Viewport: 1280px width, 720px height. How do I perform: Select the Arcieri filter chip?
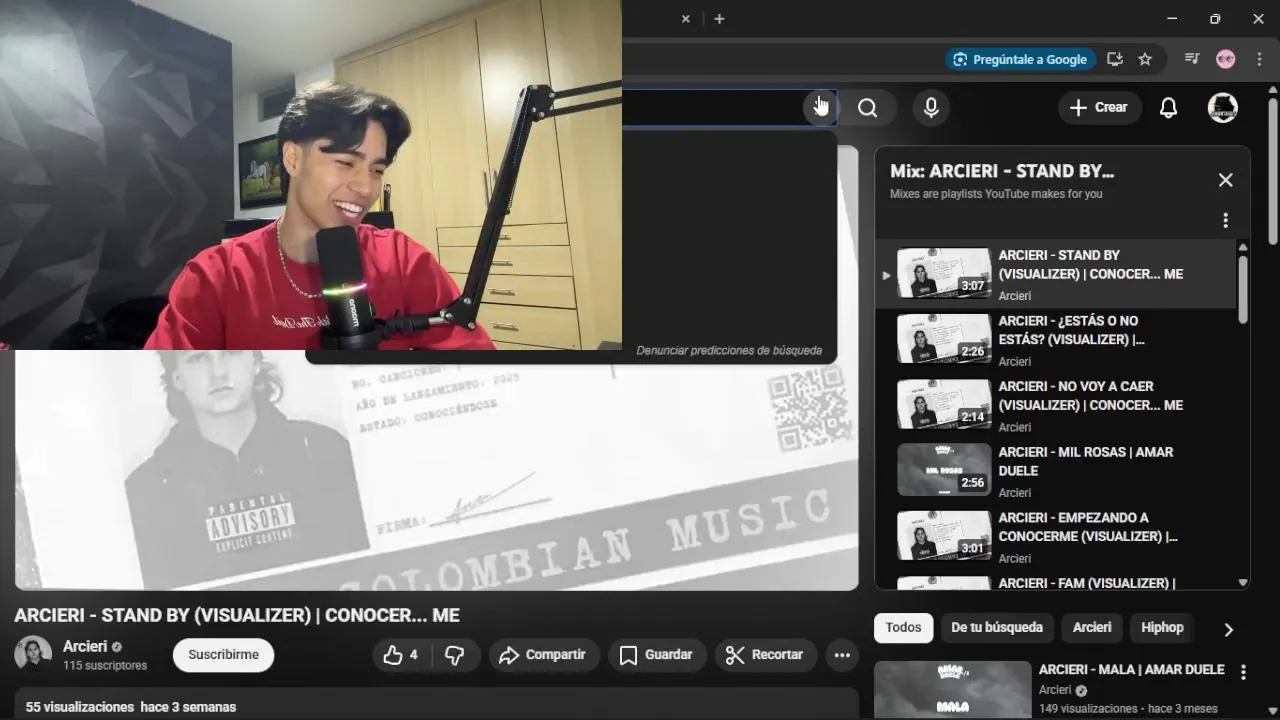coord(1092,628)
